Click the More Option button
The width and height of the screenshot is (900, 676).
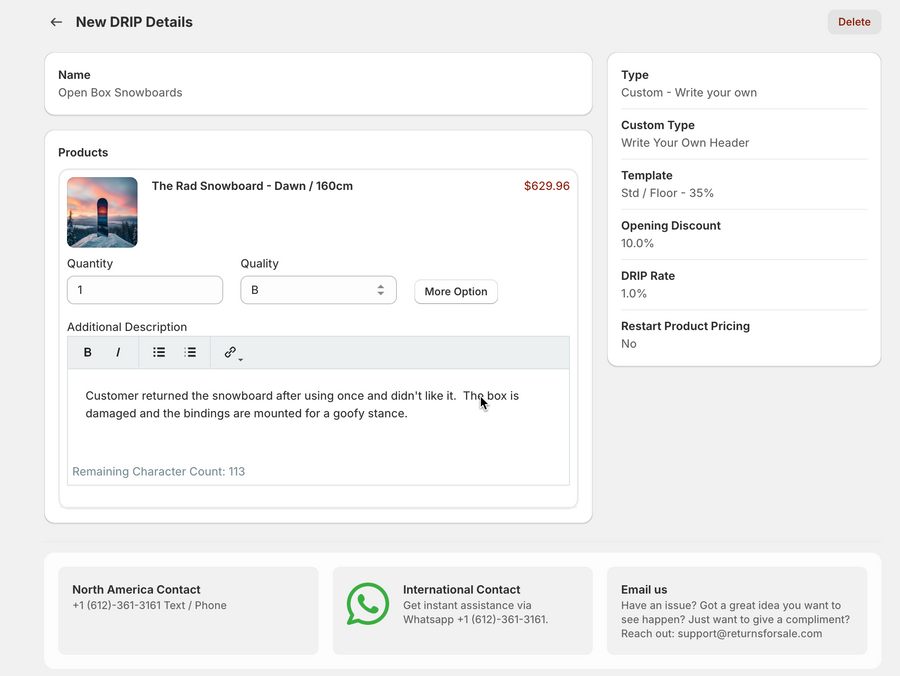point(456,291)
